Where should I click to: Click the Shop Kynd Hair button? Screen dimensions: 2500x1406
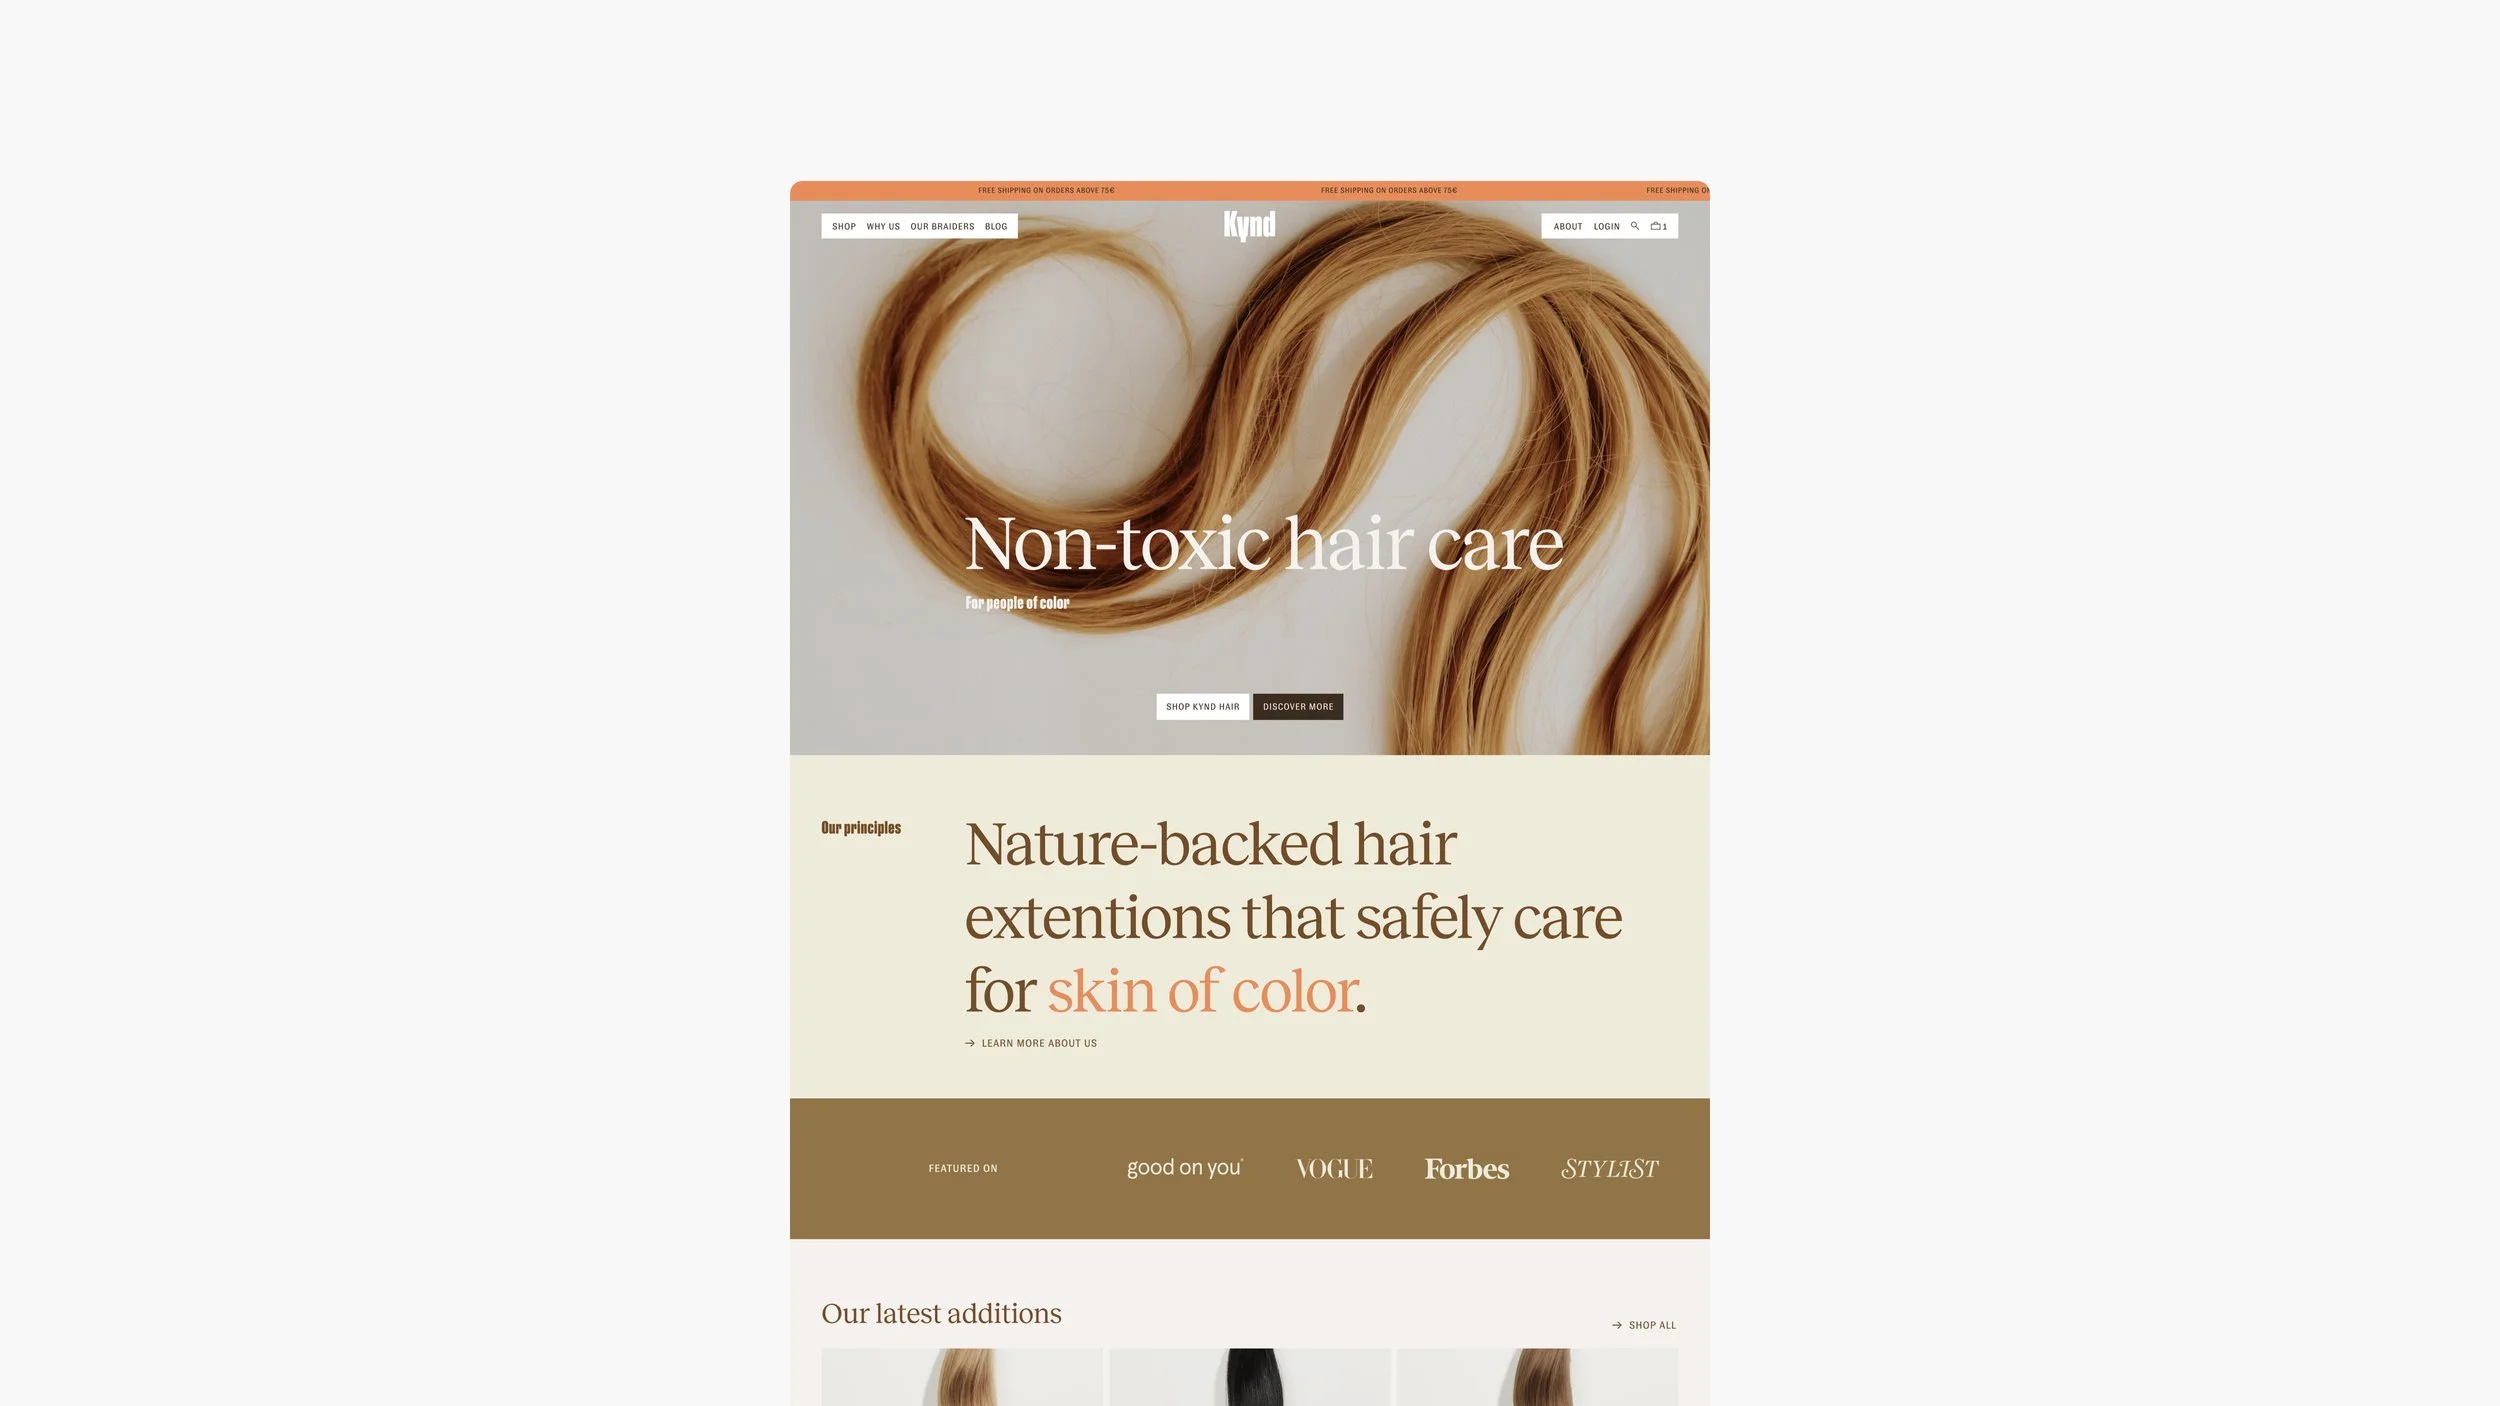click(1202, 707)
